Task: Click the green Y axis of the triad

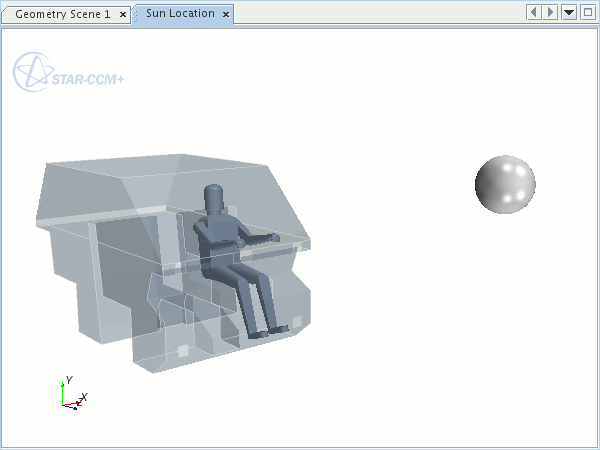Action: 63,392
